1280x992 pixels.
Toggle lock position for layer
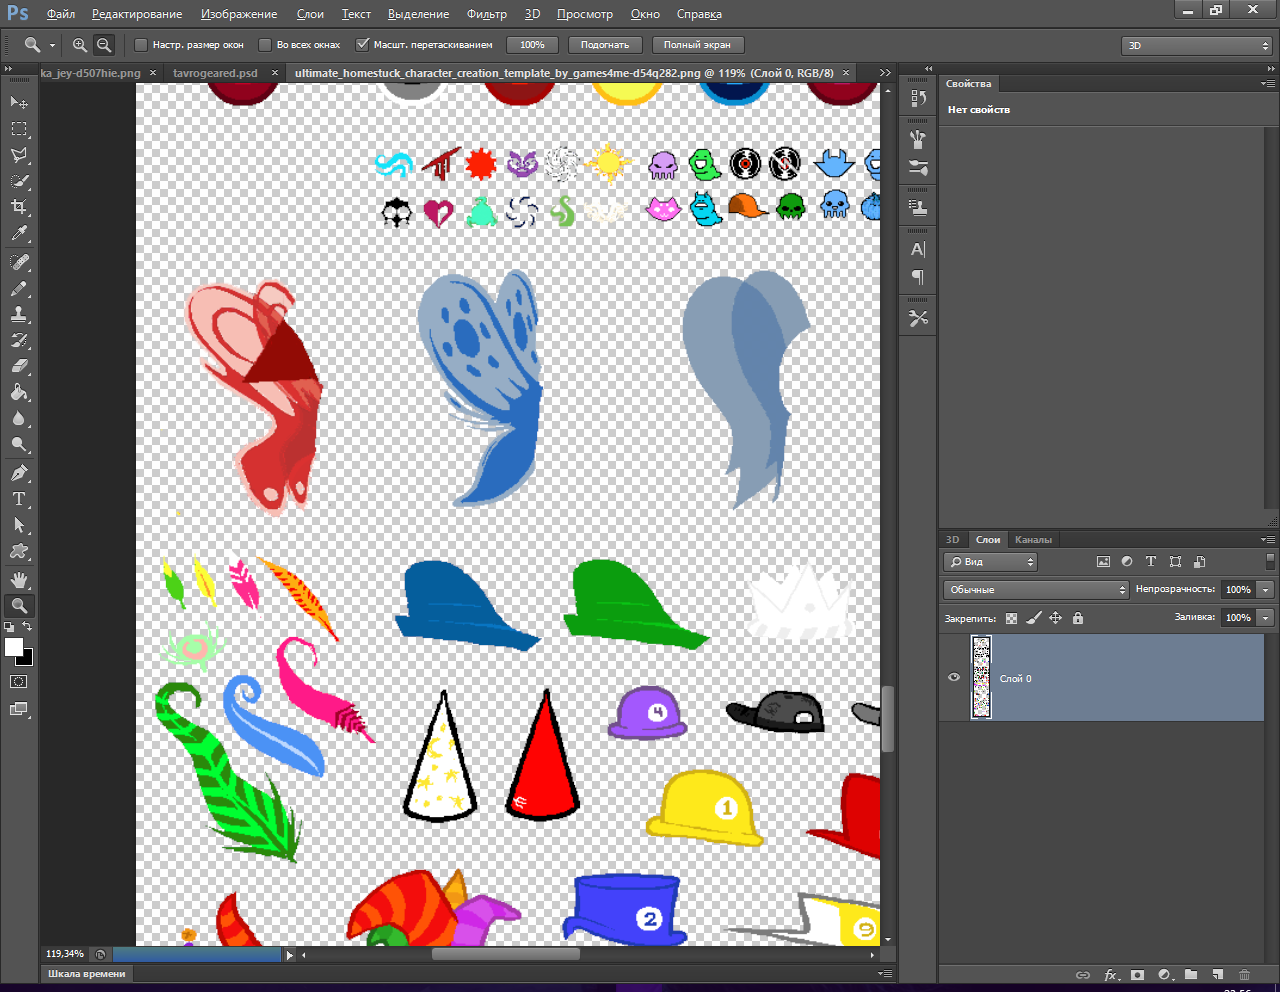click(x=1056, y=618)
